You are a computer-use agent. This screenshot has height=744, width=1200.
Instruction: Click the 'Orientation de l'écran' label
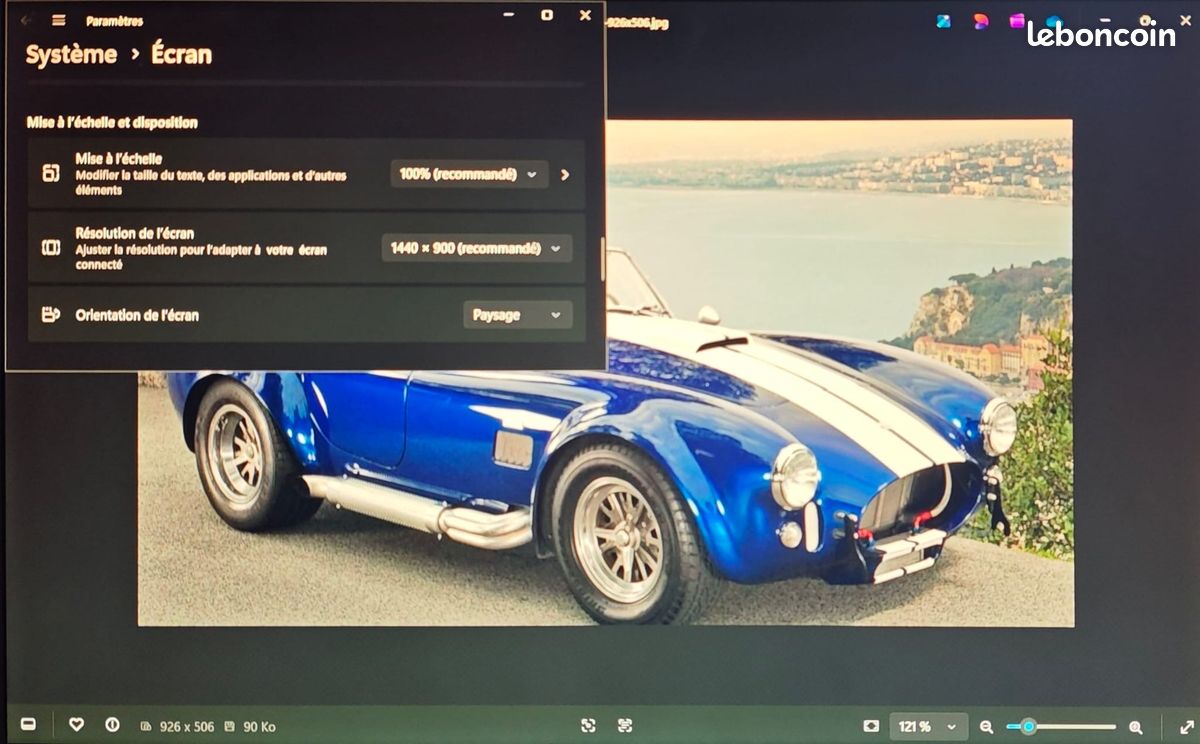137,315
